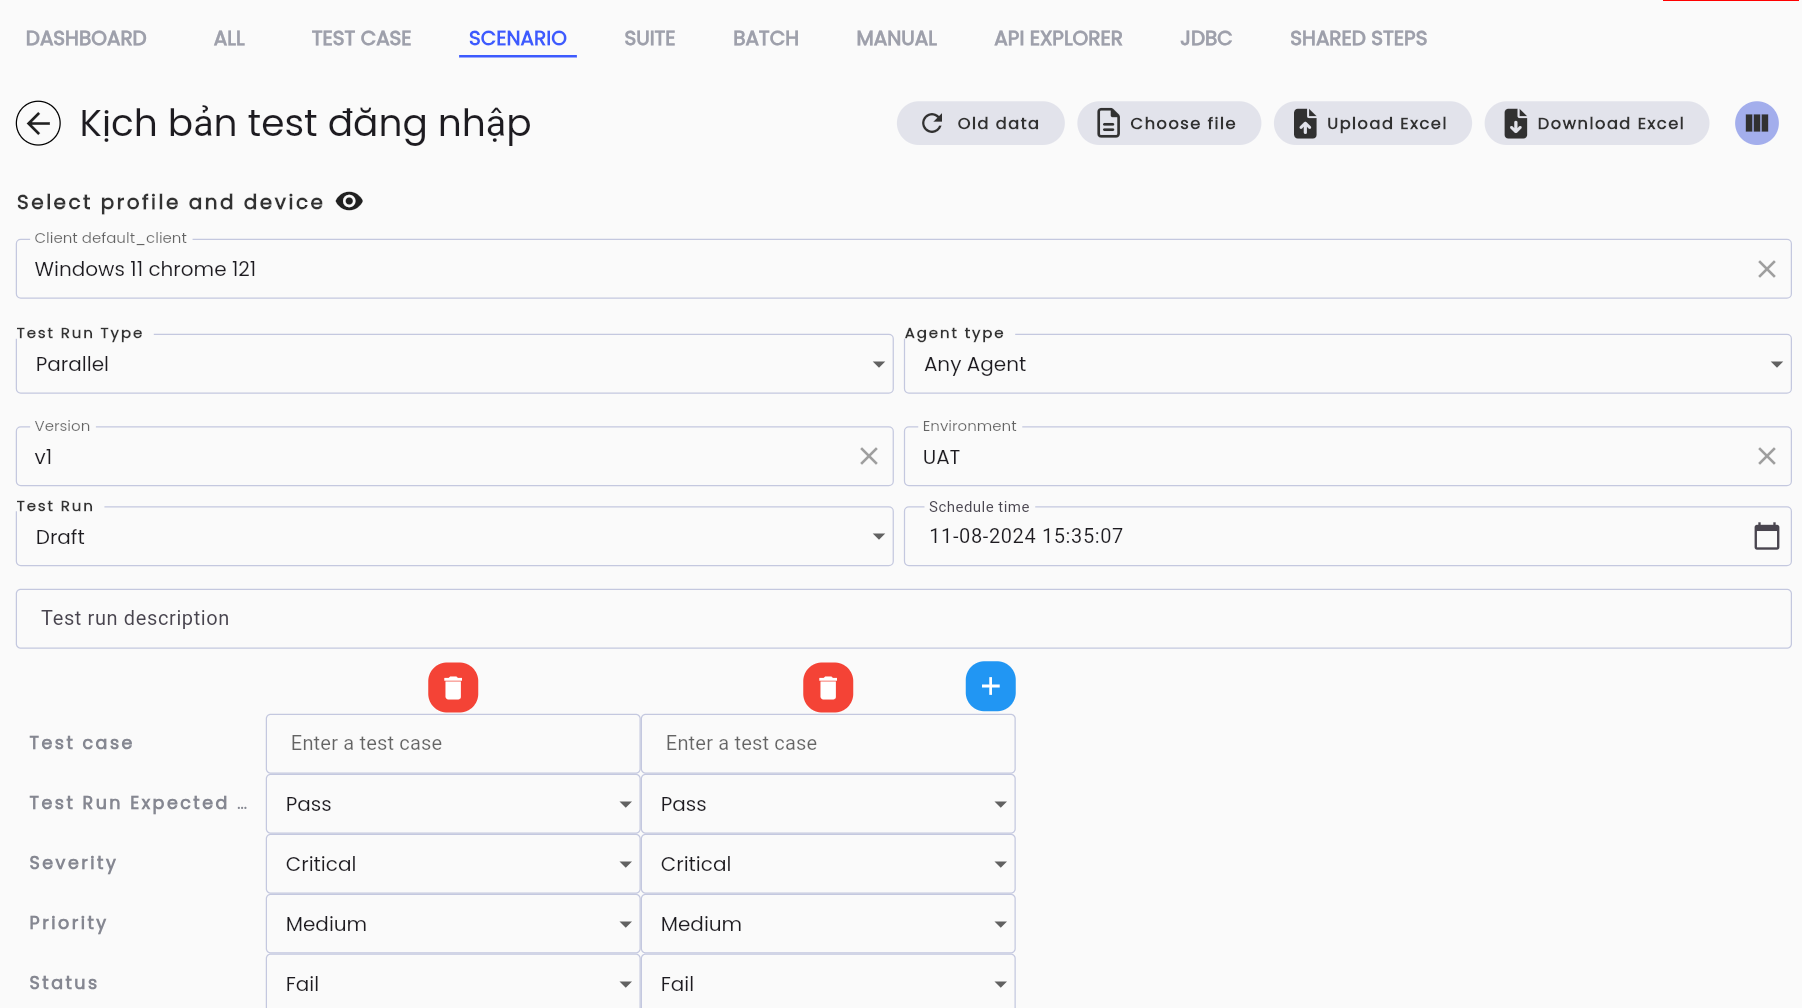Delete the second test case column
1802x1008 pixels.
tap(828, 687)
